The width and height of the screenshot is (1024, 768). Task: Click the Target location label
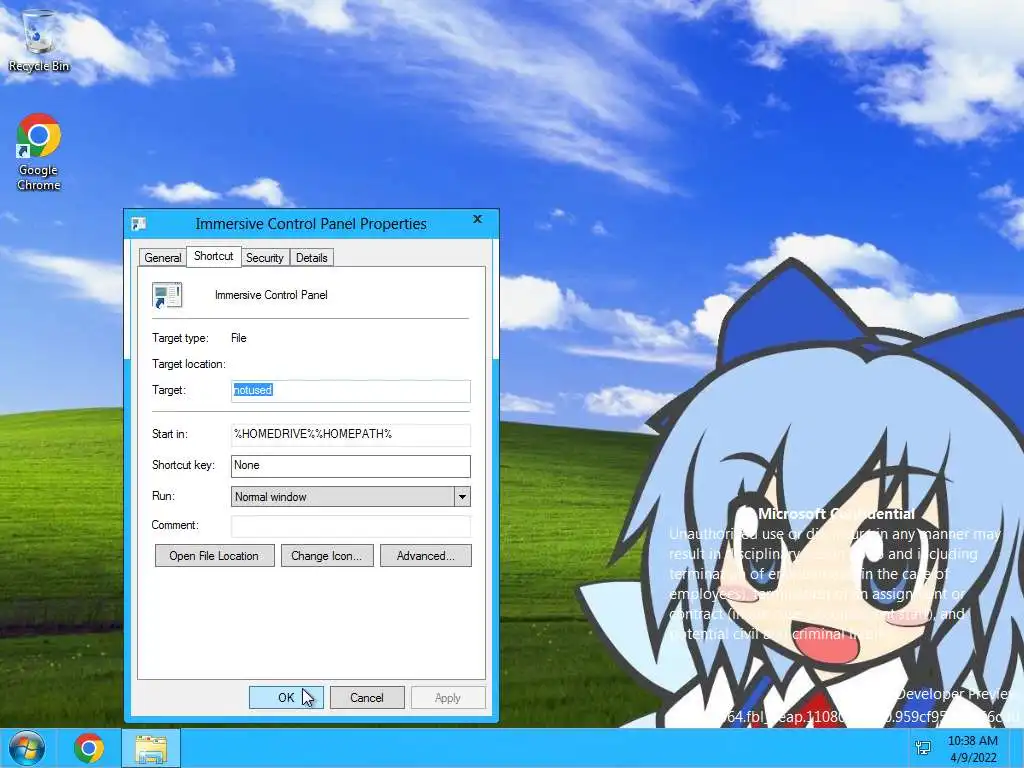[x=189, y=364]
